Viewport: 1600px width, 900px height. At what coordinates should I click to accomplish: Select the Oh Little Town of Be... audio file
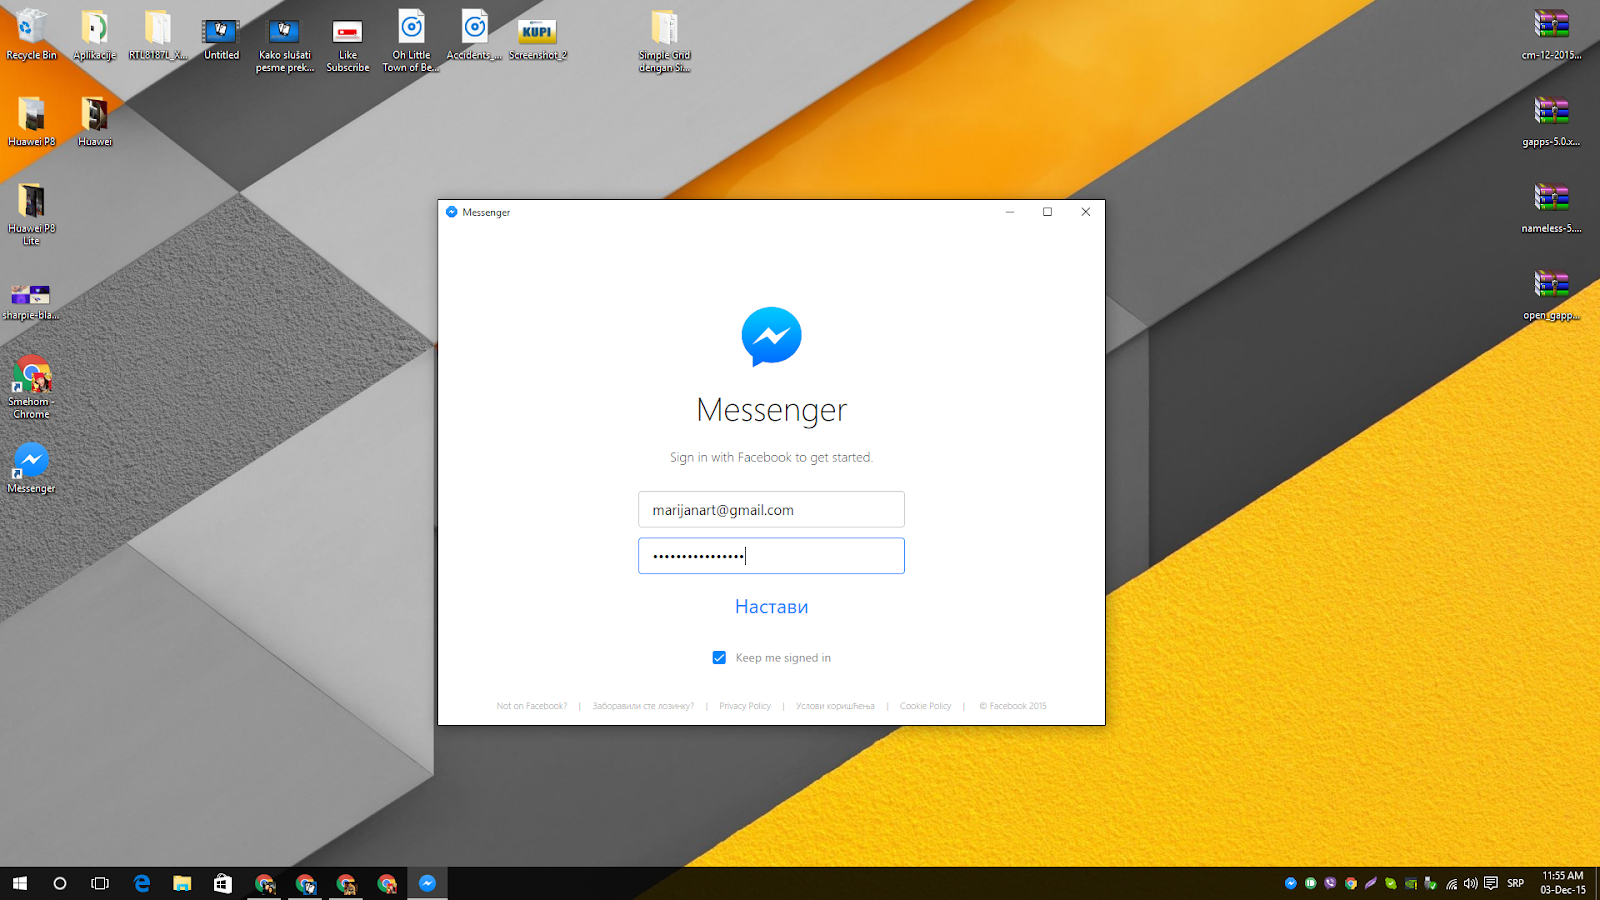coord(411,42)
